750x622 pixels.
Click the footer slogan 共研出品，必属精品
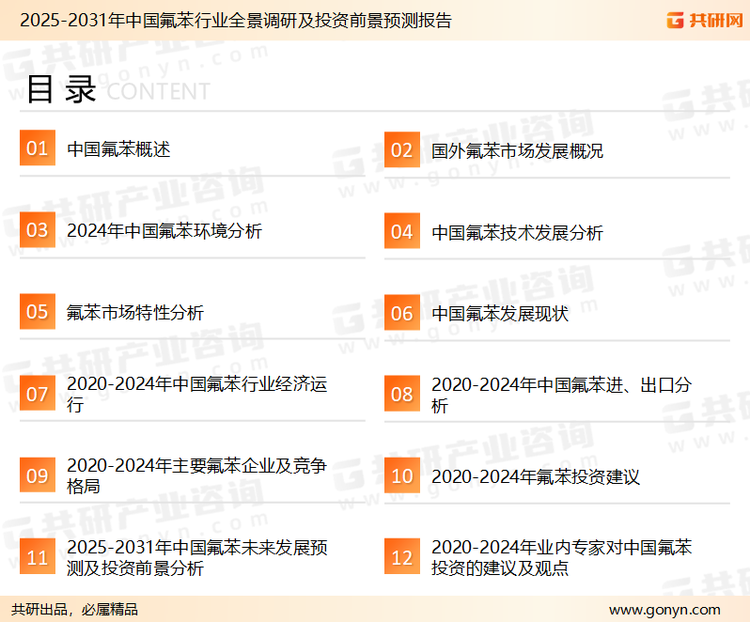tap(75, 610)
